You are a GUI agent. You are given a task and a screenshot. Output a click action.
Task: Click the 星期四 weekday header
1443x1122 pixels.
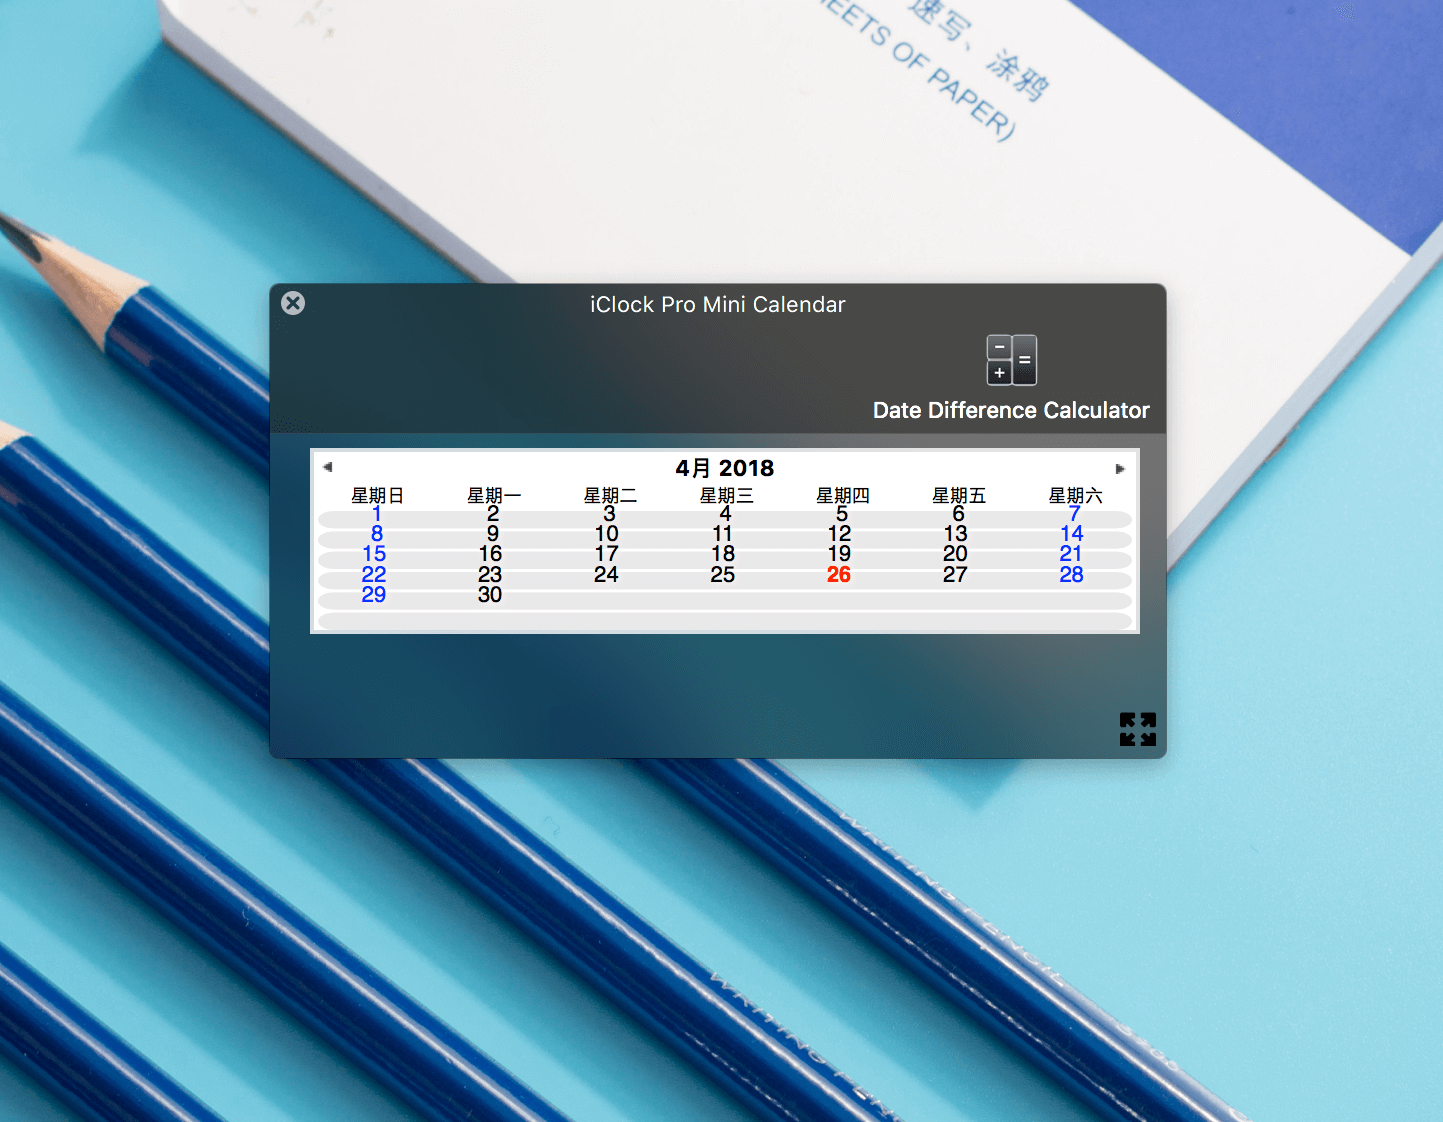coord(843,495)
